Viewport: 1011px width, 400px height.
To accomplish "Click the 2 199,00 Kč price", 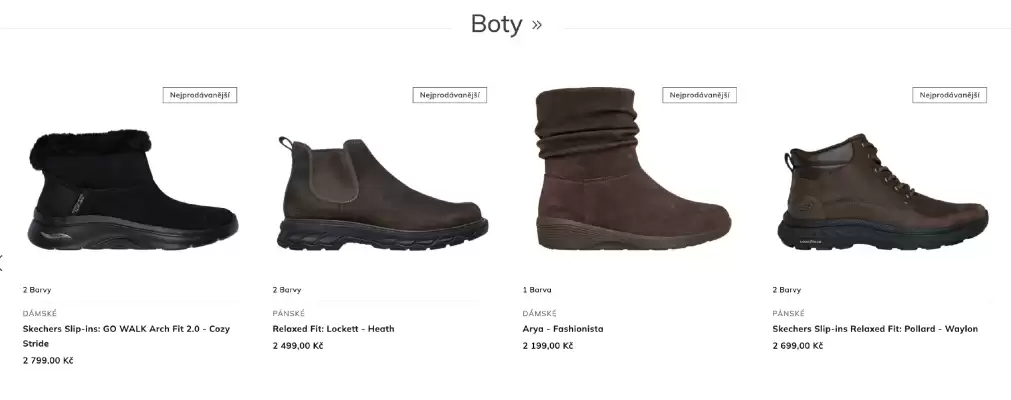I will click(x=548, y=346).
